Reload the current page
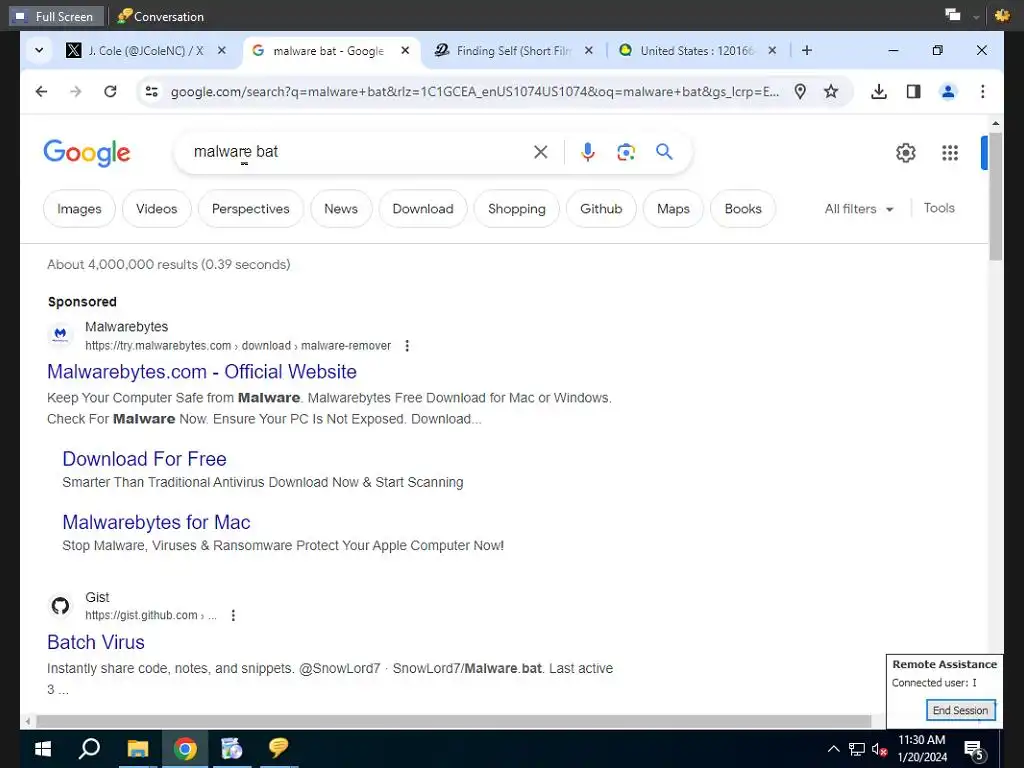The height and width of the screenshot is (768, 1024). (110, 91)
